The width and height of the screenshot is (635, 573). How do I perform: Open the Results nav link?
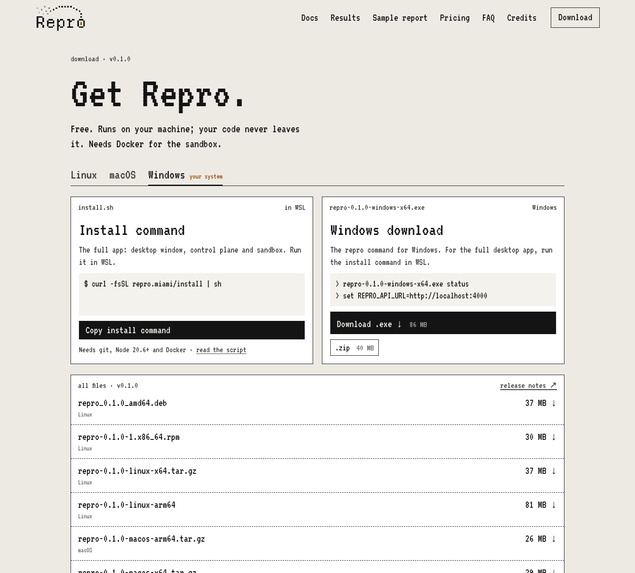pyautogui.click(x=345, y=18)
